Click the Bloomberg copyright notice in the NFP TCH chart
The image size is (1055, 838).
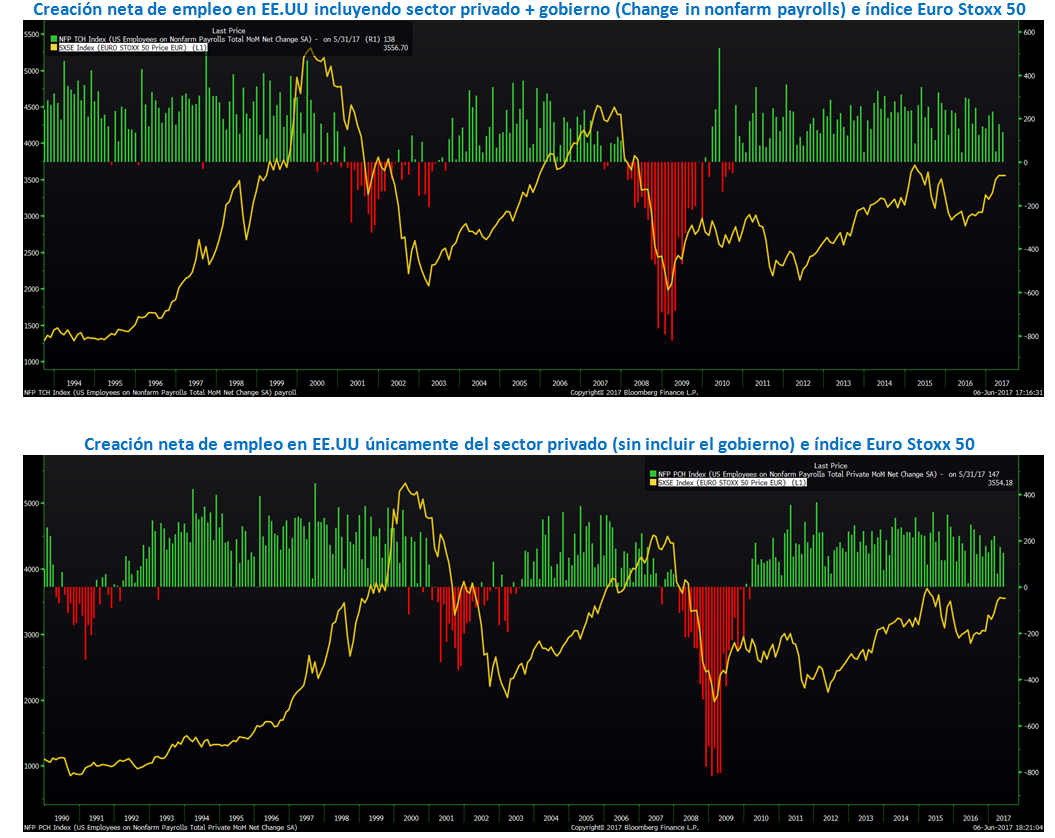[634, 392]
